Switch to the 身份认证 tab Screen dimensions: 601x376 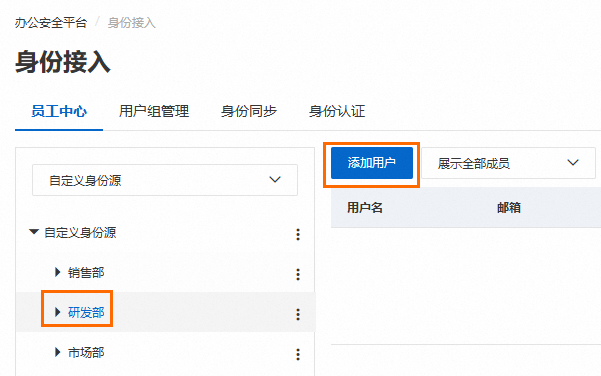point(337,111)
